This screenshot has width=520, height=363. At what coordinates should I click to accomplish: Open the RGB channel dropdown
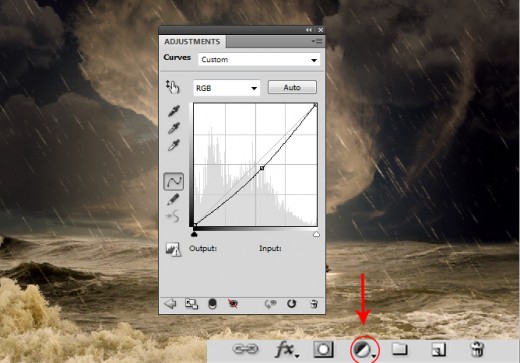(x=227, y=88)
